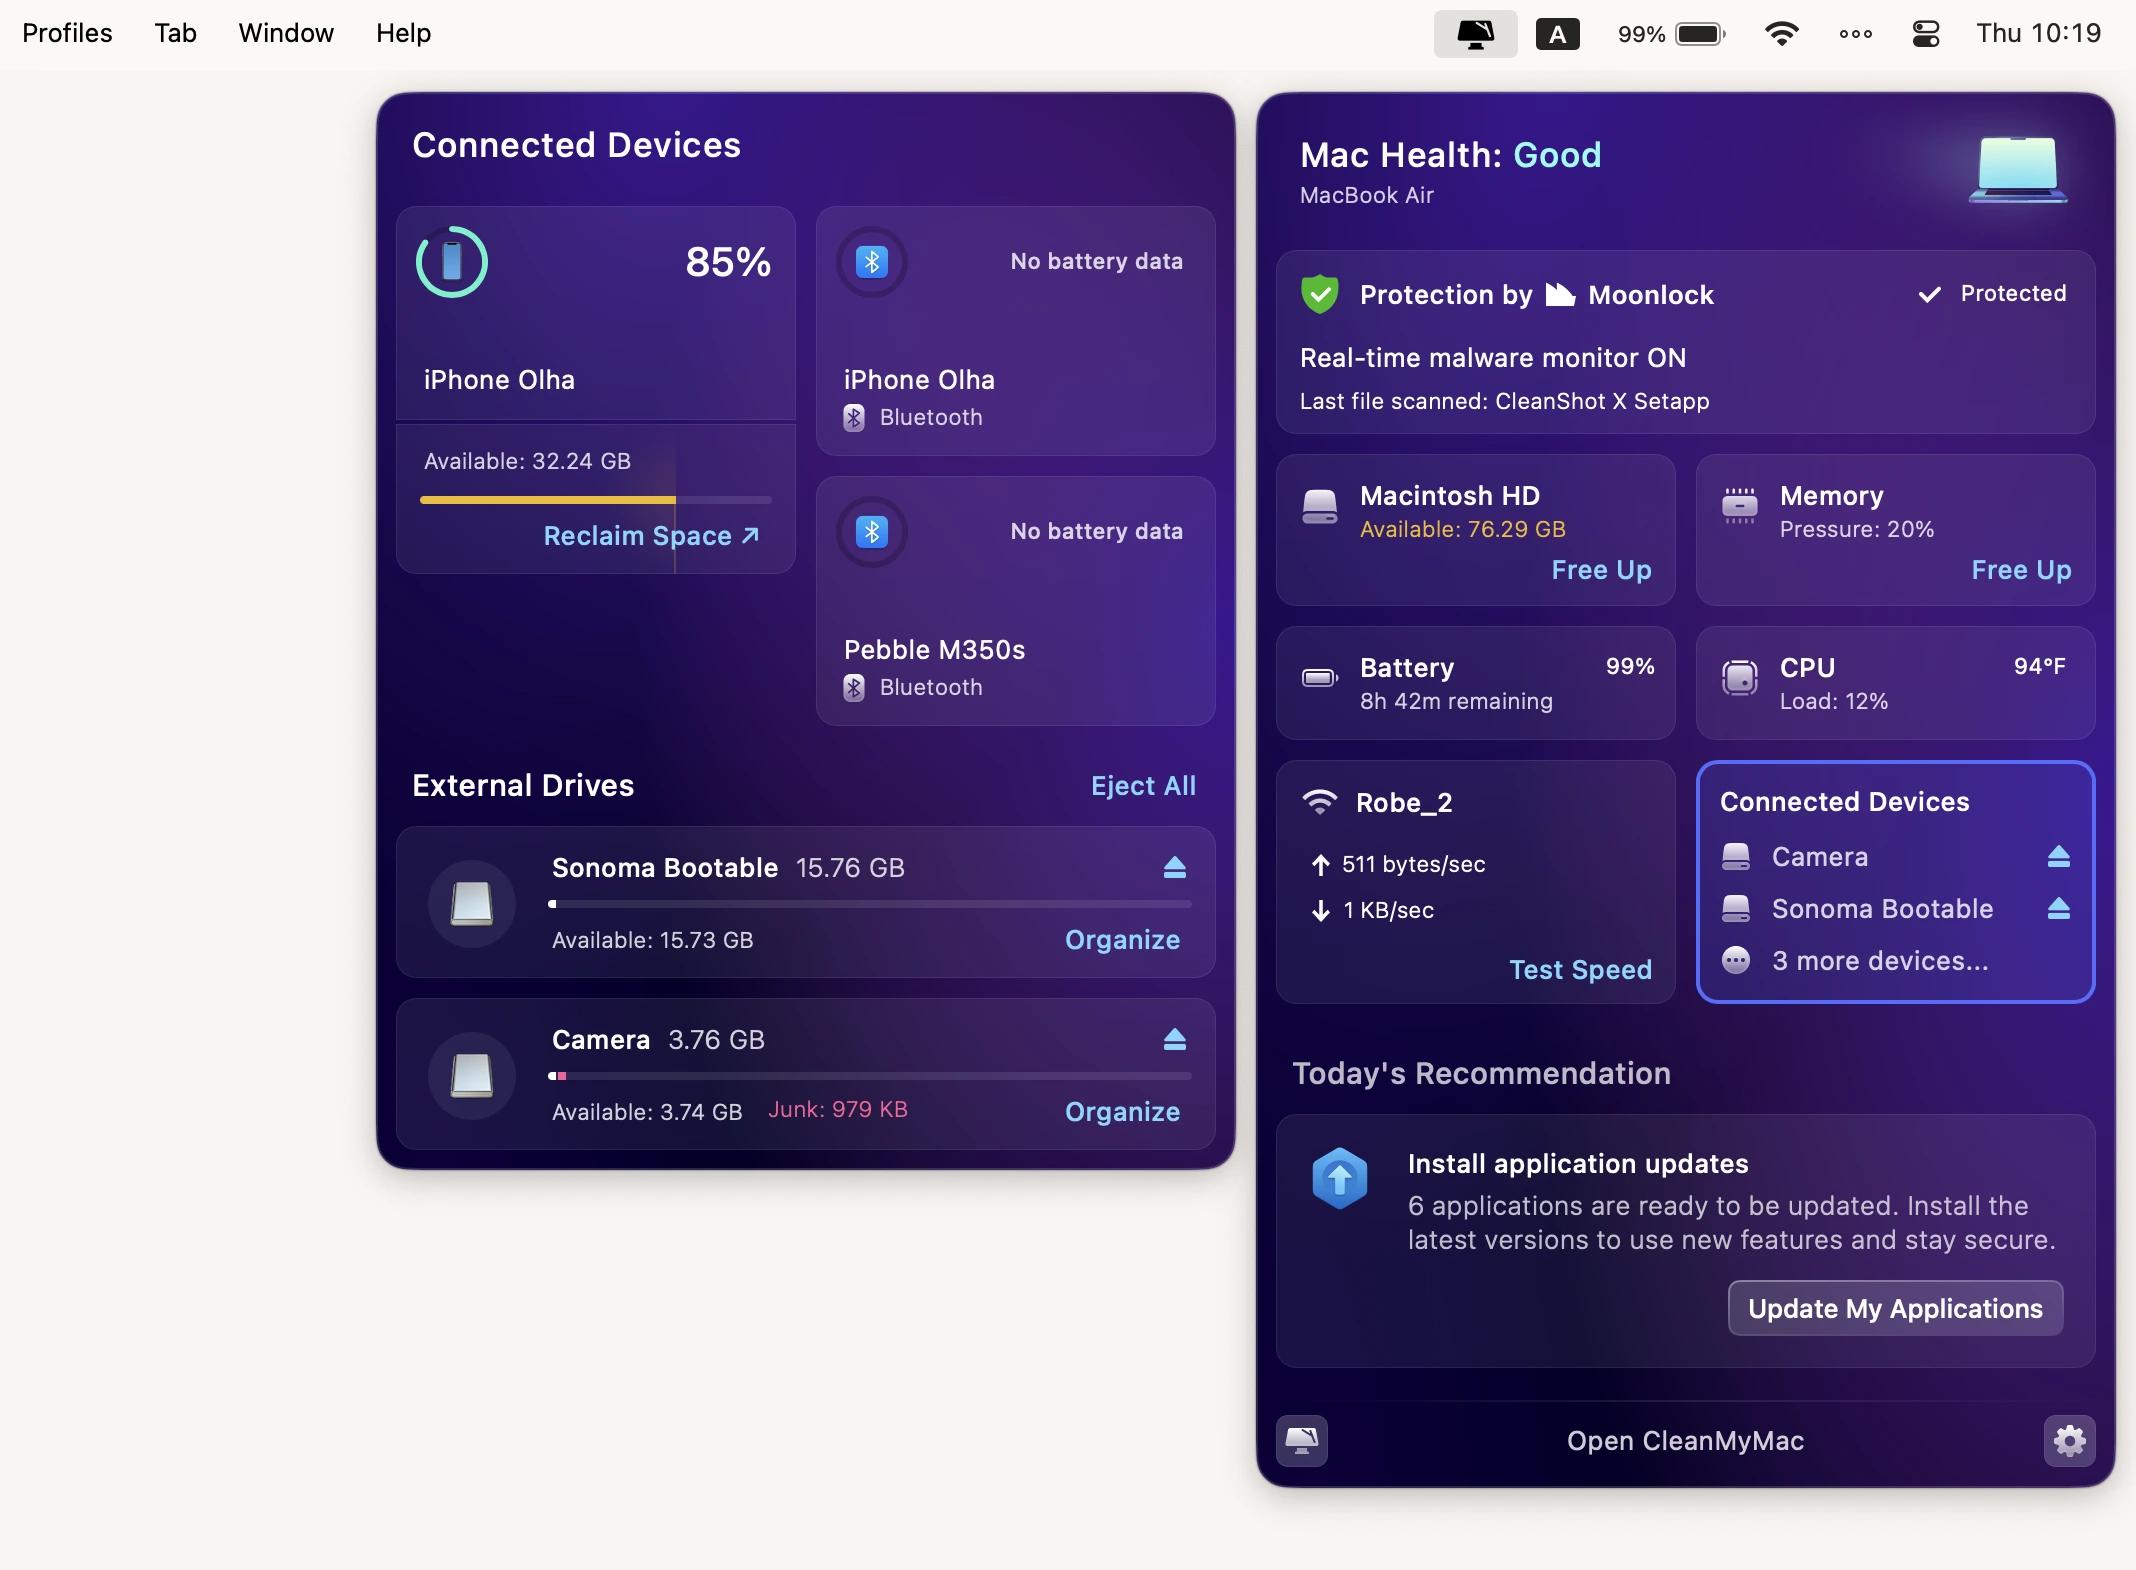The height and width of the screenshot is (1570, 2136).
Task: Open the Battery 8h 42m remaining tile
Action: (1475, 683)
